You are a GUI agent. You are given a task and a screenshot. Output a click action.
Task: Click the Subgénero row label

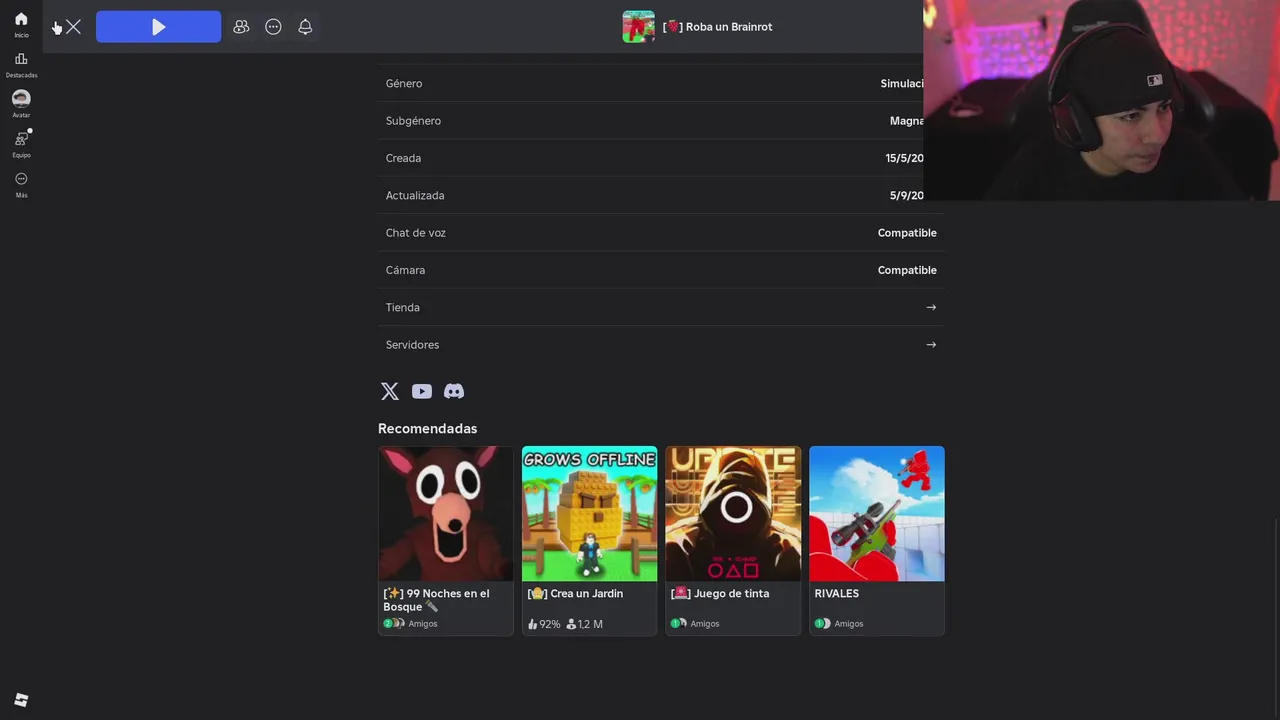(x=413, y=121)
